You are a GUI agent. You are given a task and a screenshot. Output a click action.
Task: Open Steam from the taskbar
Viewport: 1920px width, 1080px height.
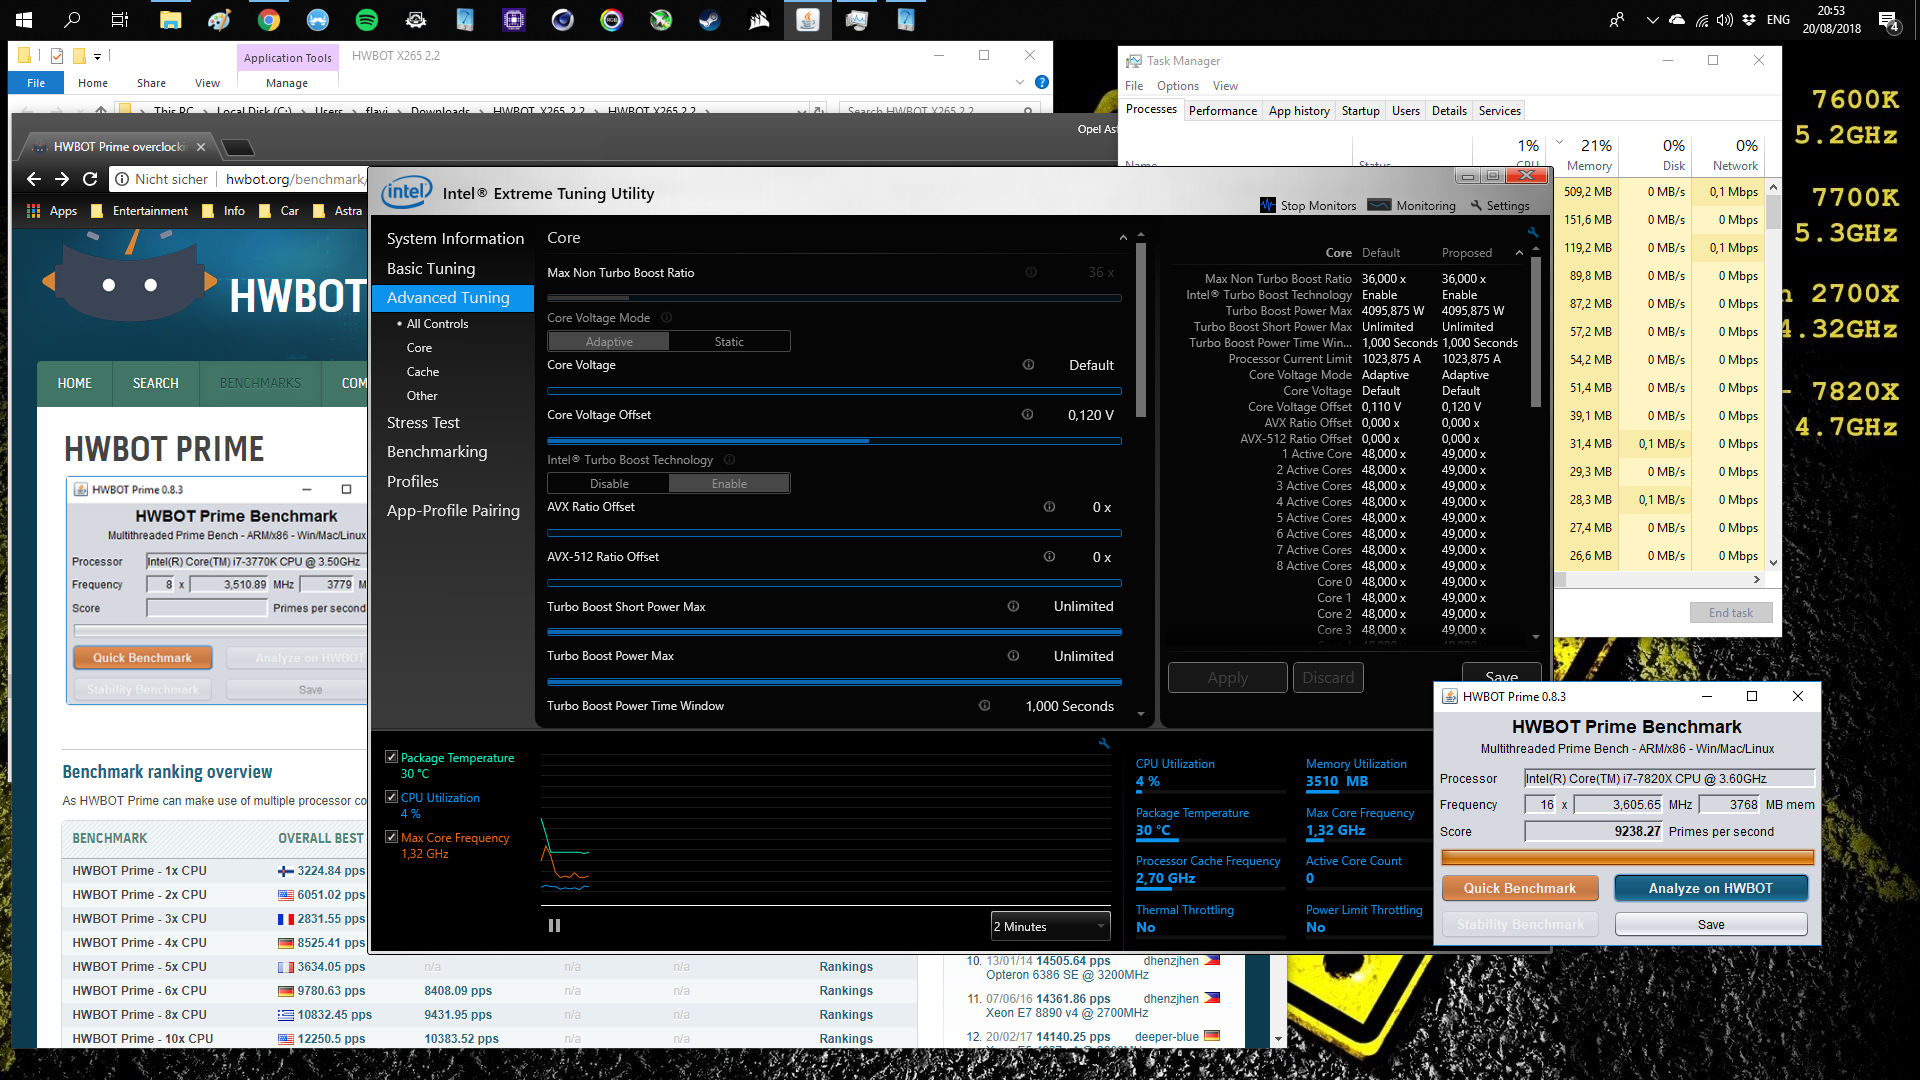click(710, 19)
